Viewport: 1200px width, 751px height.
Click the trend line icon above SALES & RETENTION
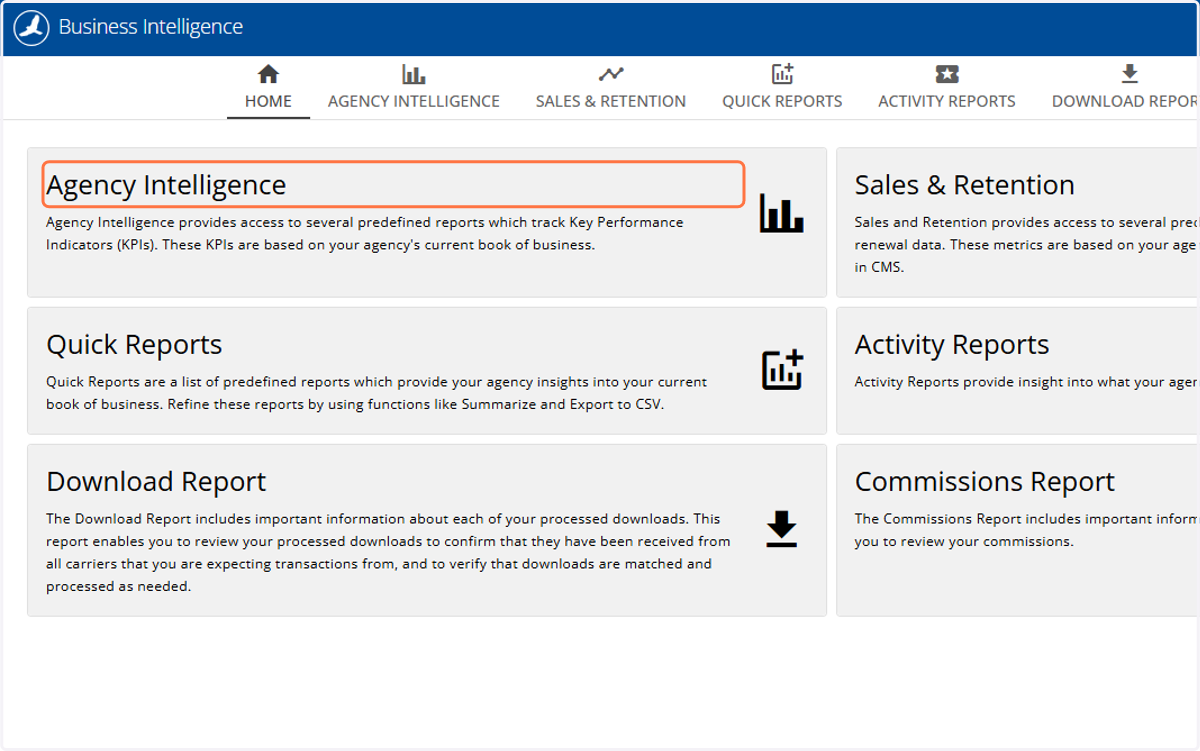(x=610, y=74)
